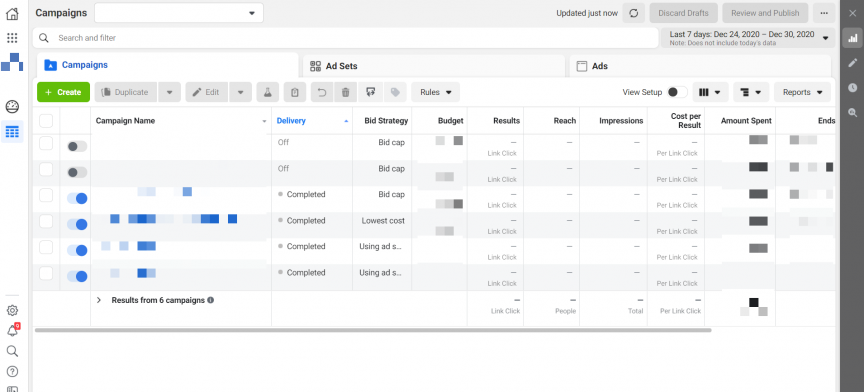Viewport: 864px width, 392px height.
Task: Check the checkbox of the Lowest cost campaign row
Action: (x=46, y=221)
